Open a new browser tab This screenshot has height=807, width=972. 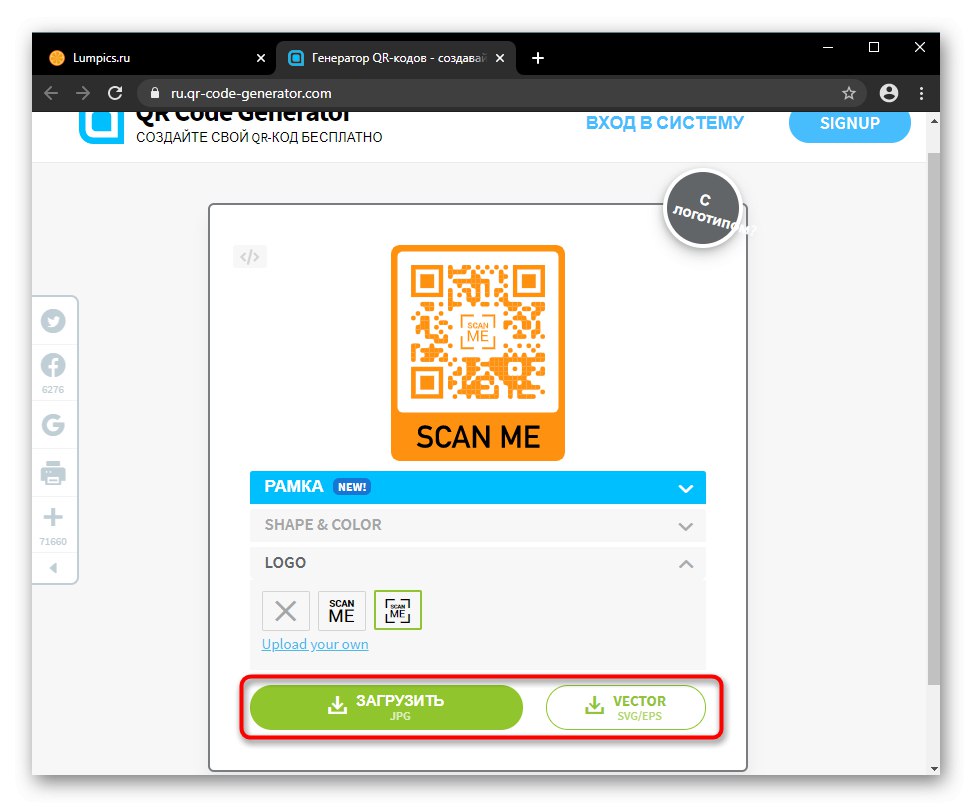538,58
